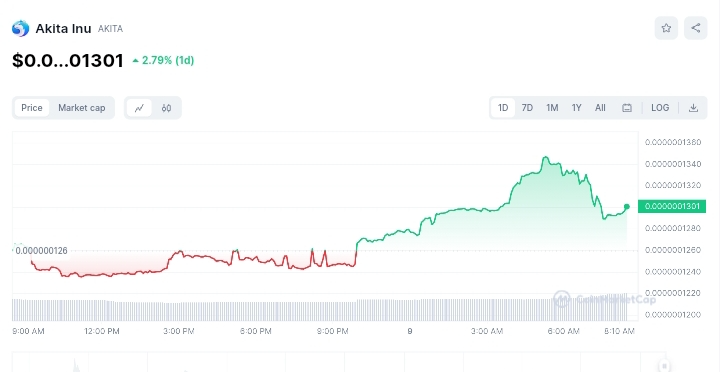The height and width of the screenshot is (372, 720).
Task: Click the $0.0...01301 price heading
Action: (68, 61)
